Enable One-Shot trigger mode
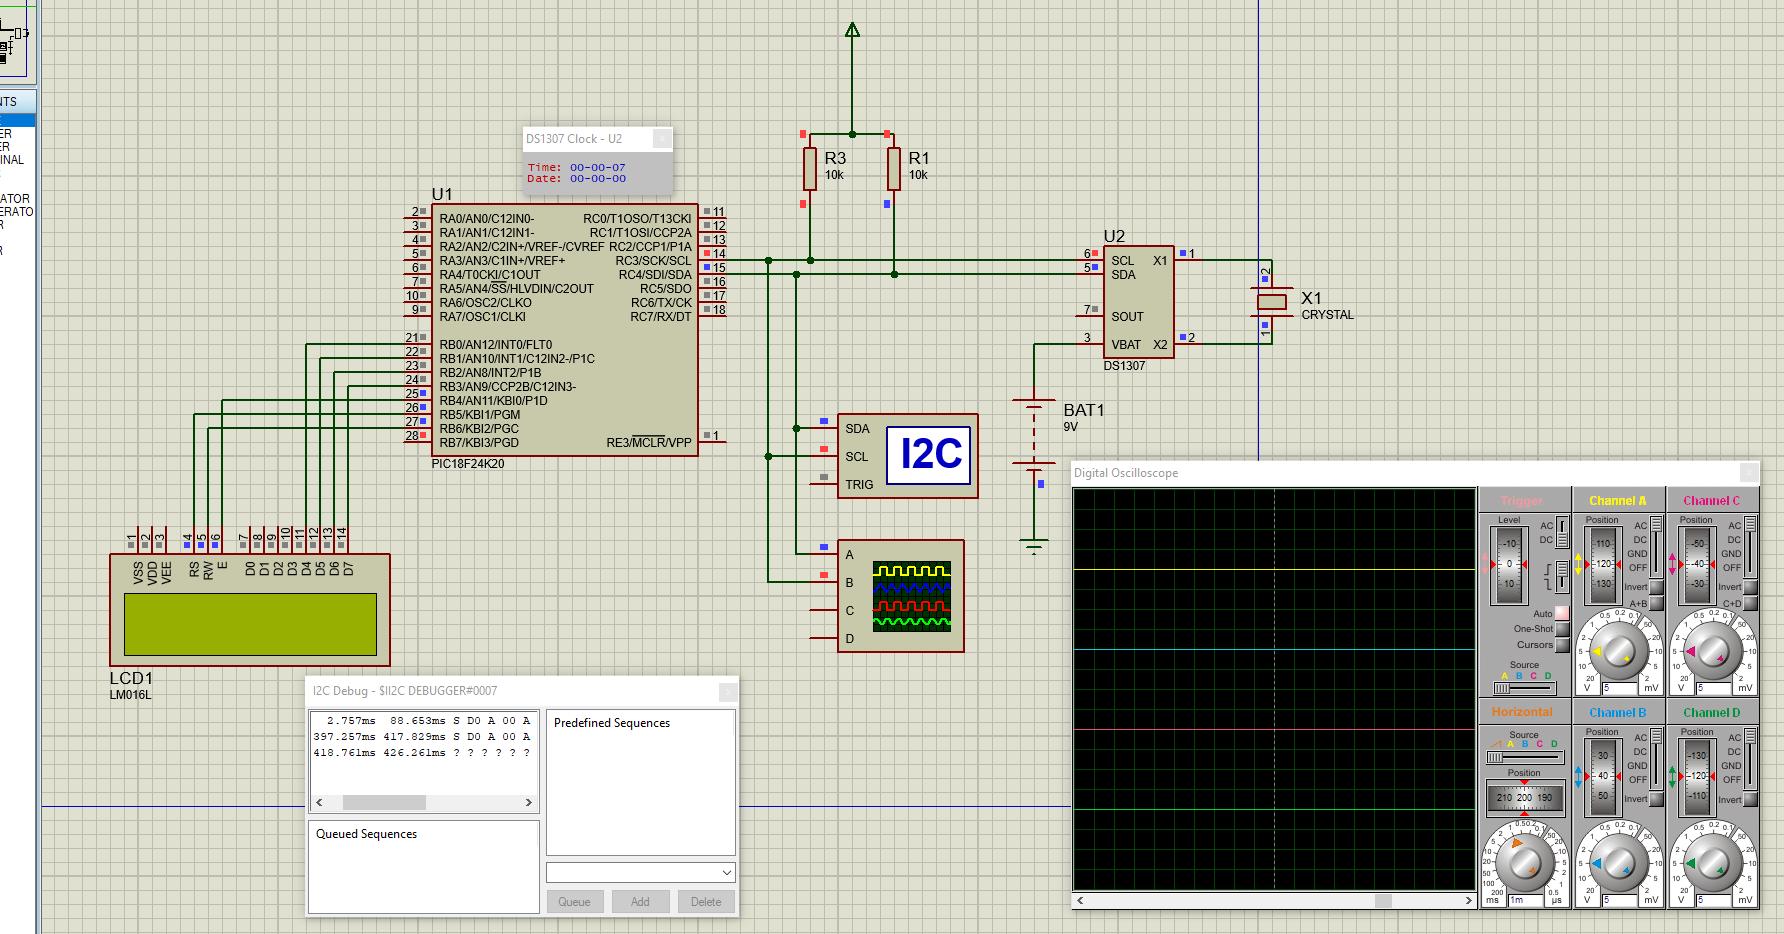The height and width of the screenshot is (934, 1784). click(1562, 629)
